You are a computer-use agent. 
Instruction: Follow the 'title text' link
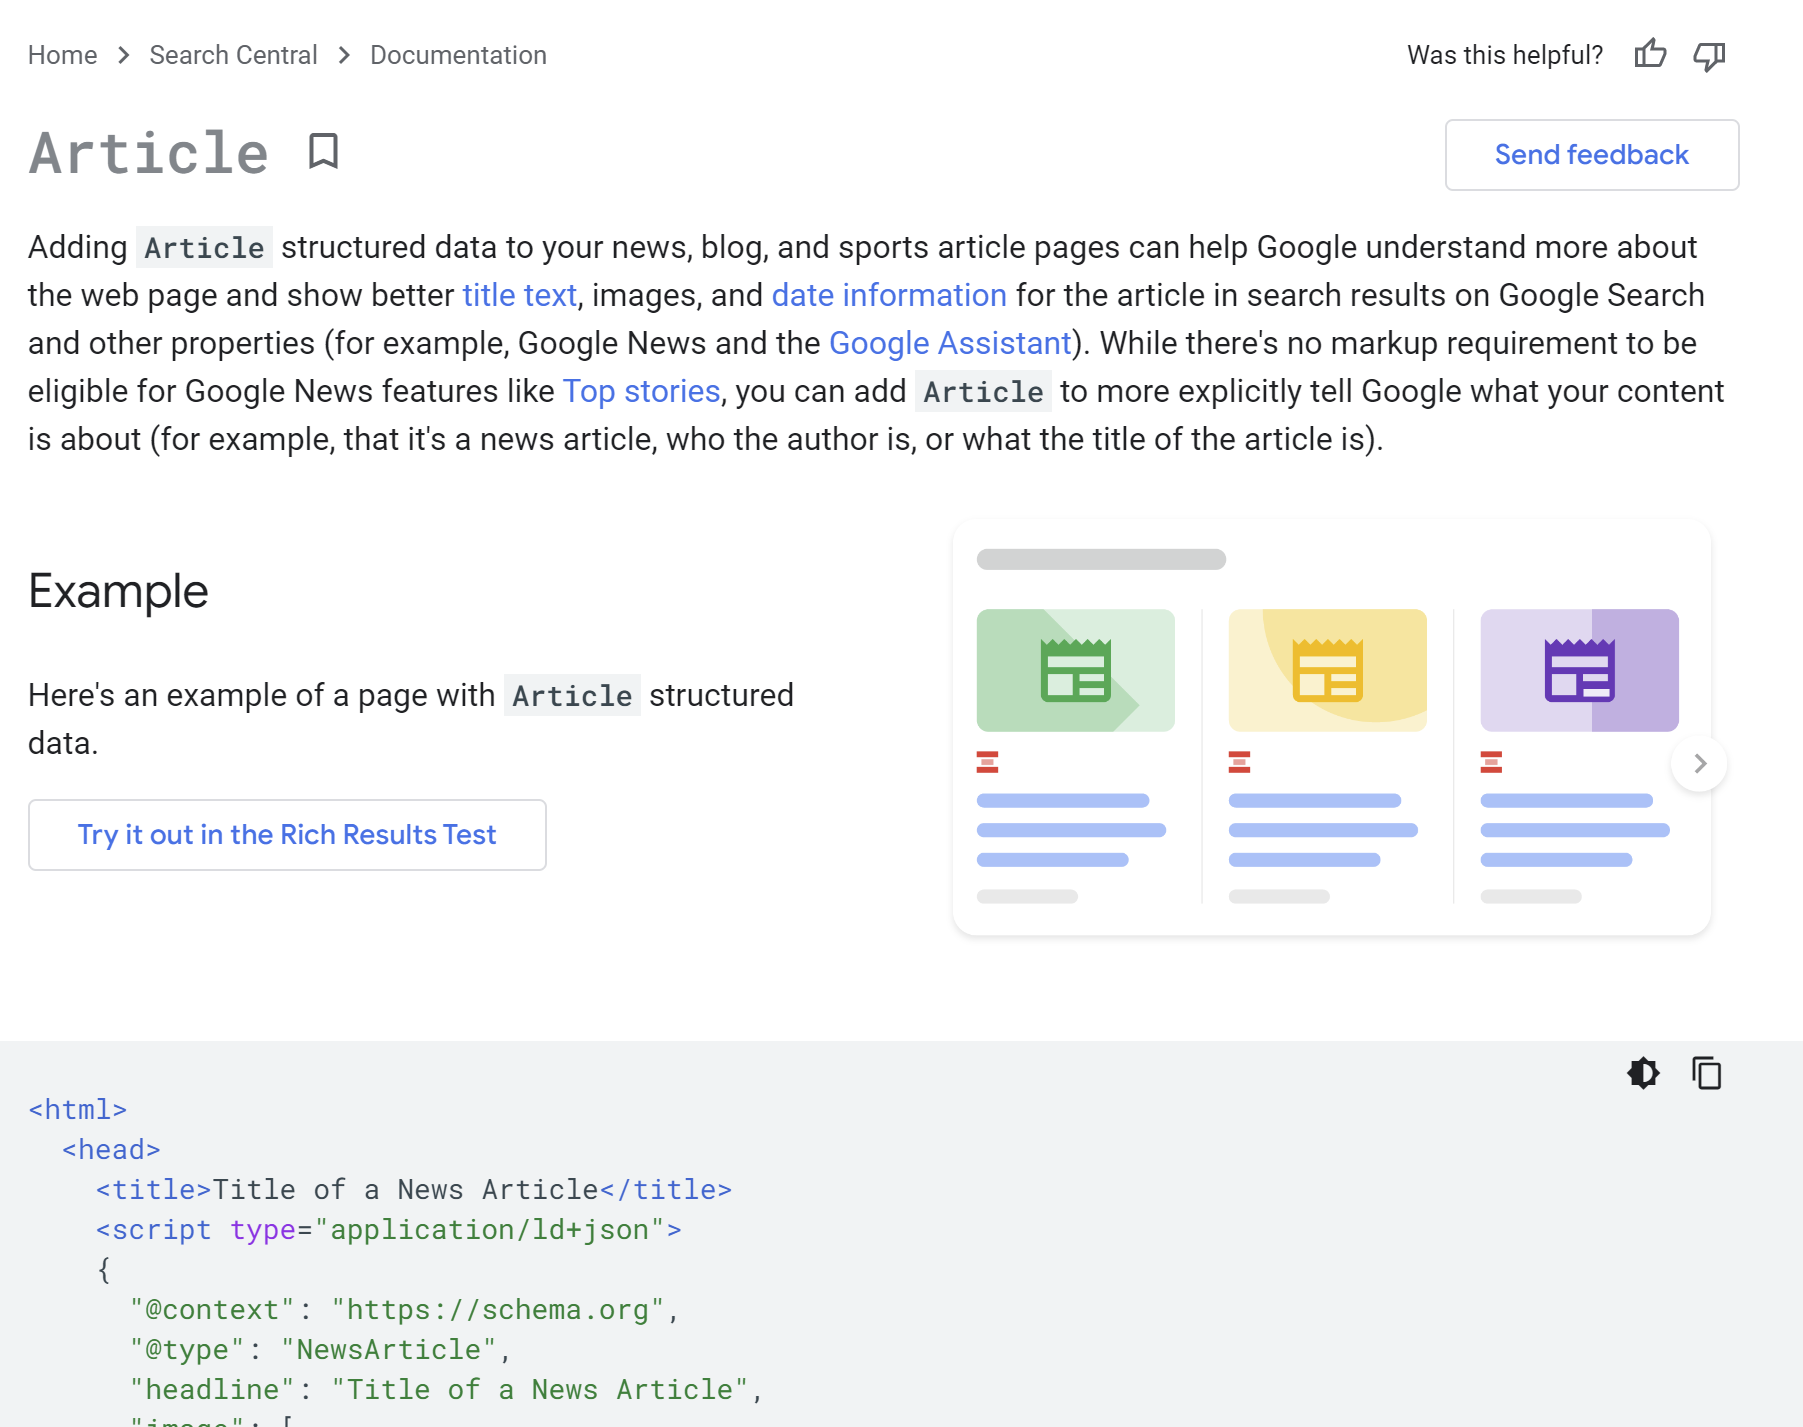click(x=520, y=295)
